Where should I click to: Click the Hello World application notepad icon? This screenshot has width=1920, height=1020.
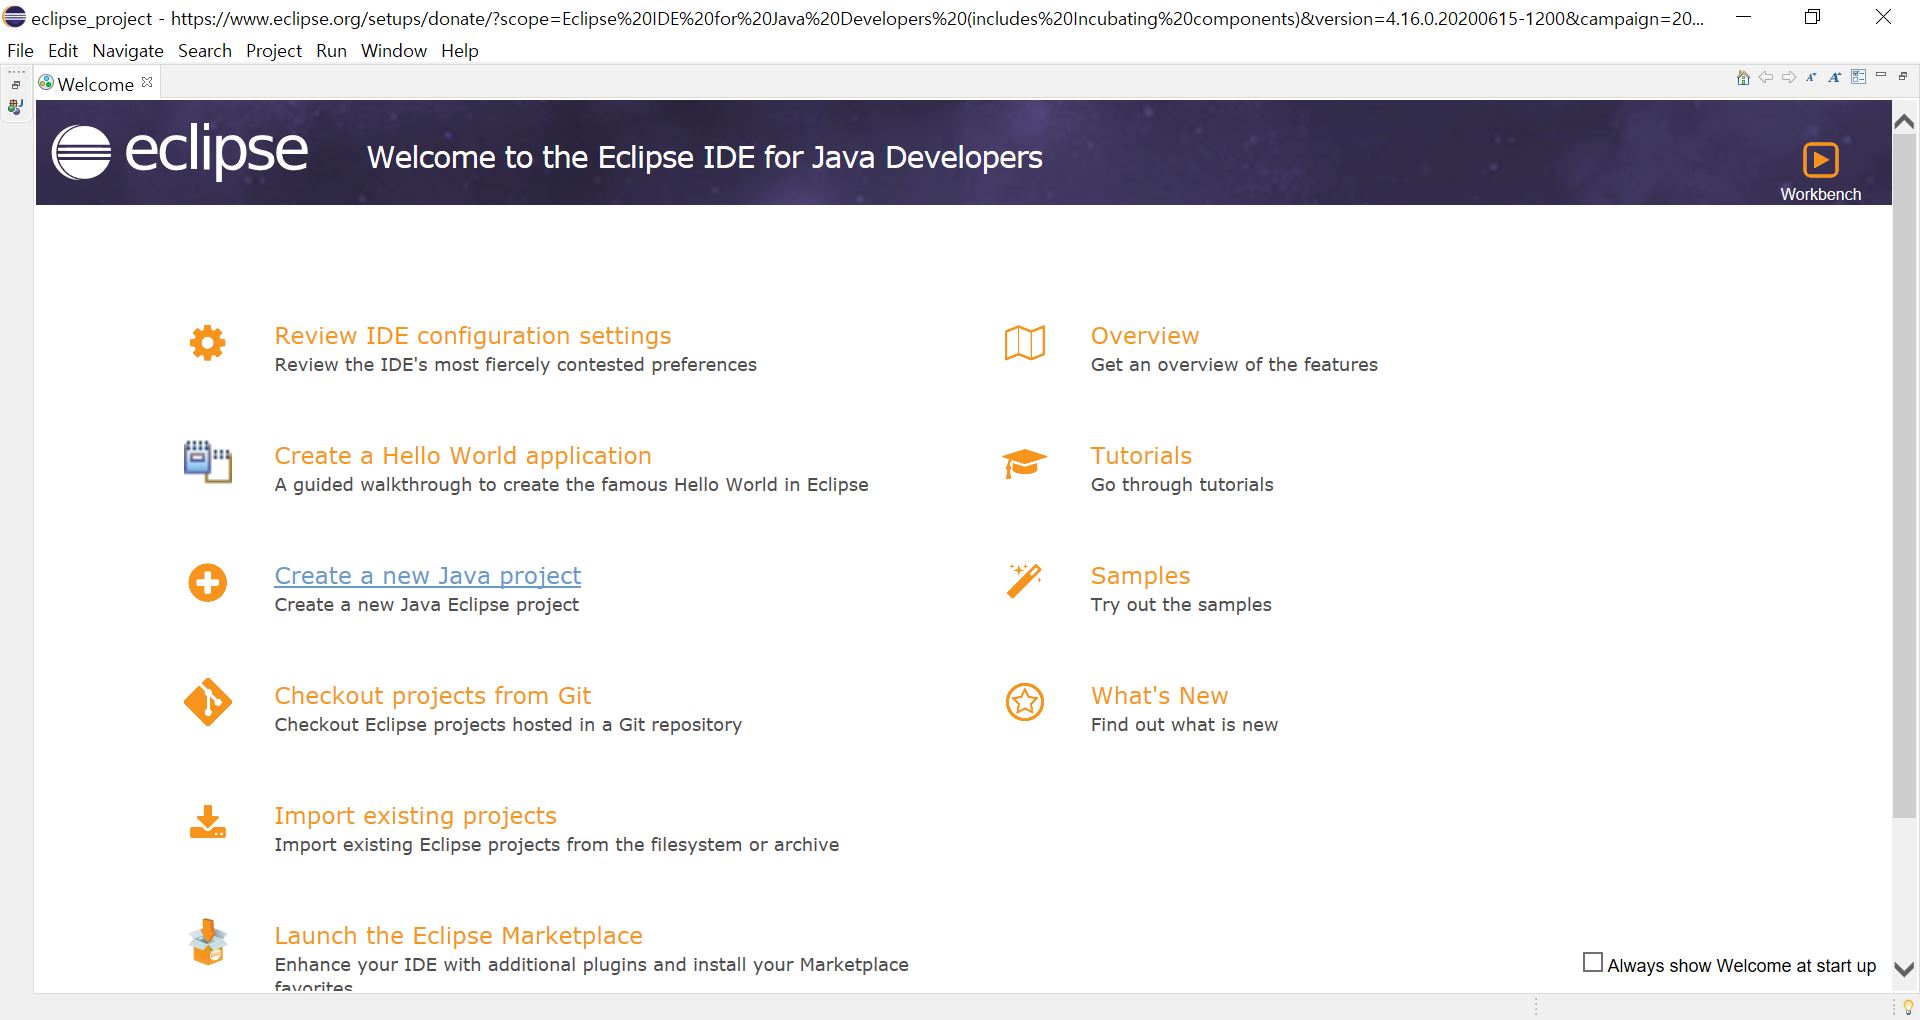[207, 462]
